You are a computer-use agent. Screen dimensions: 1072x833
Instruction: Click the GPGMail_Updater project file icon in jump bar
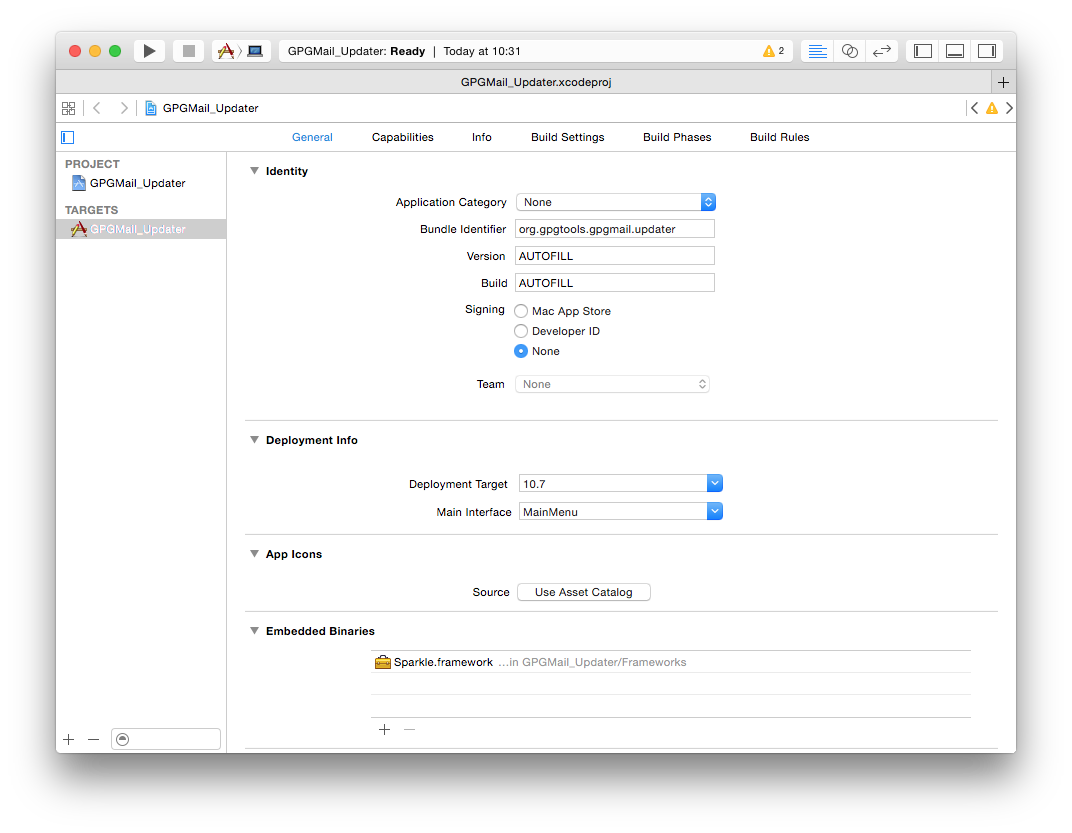coord(151,108)
